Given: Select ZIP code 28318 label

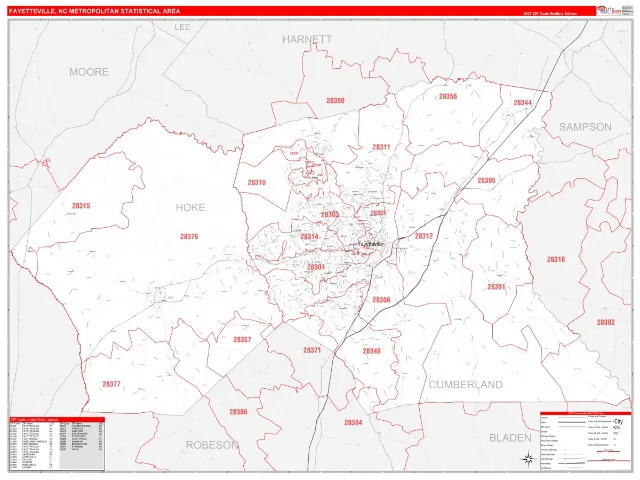Looking at the screenshot, I should click(x=556, y=259).
